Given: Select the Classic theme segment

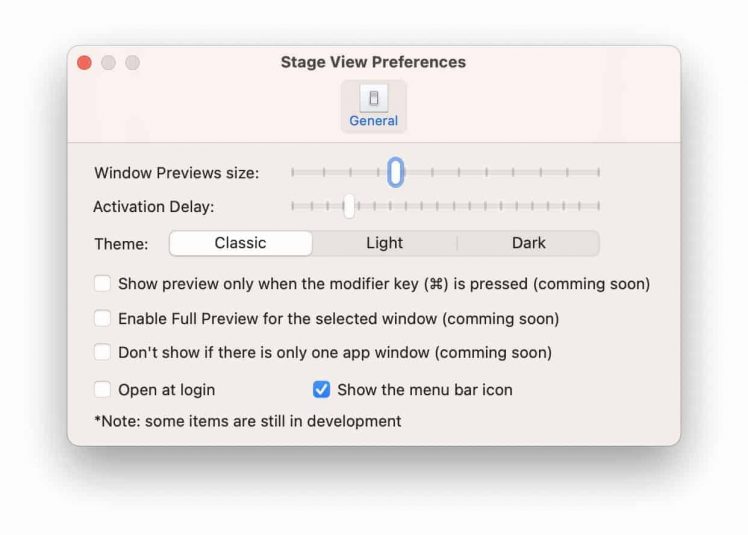Looking at the screenshot, I should point(240,243).
